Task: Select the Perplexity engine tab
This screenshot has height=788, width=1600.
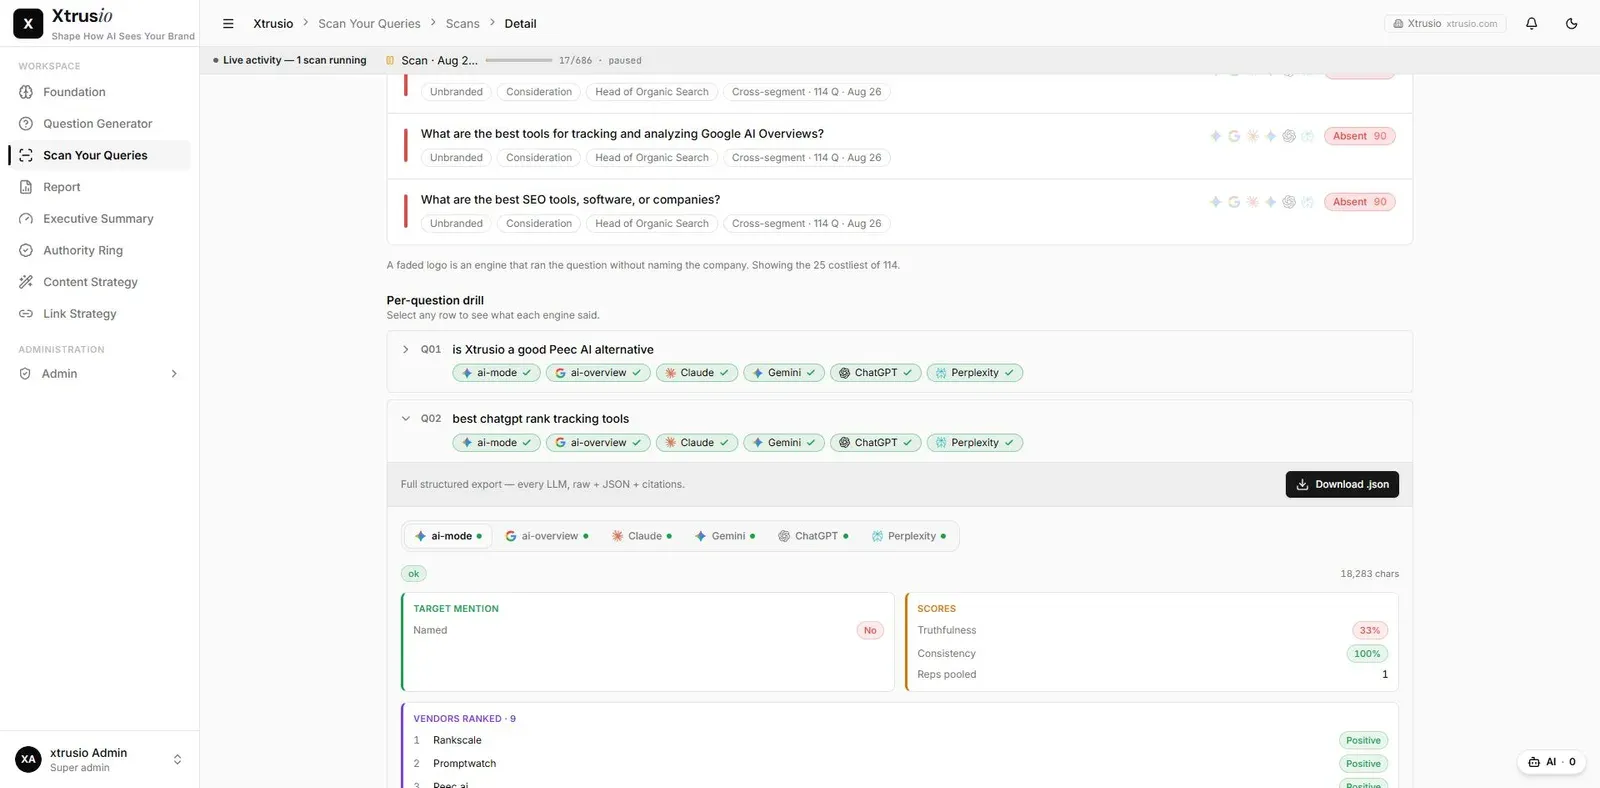Action: [909, 537]
